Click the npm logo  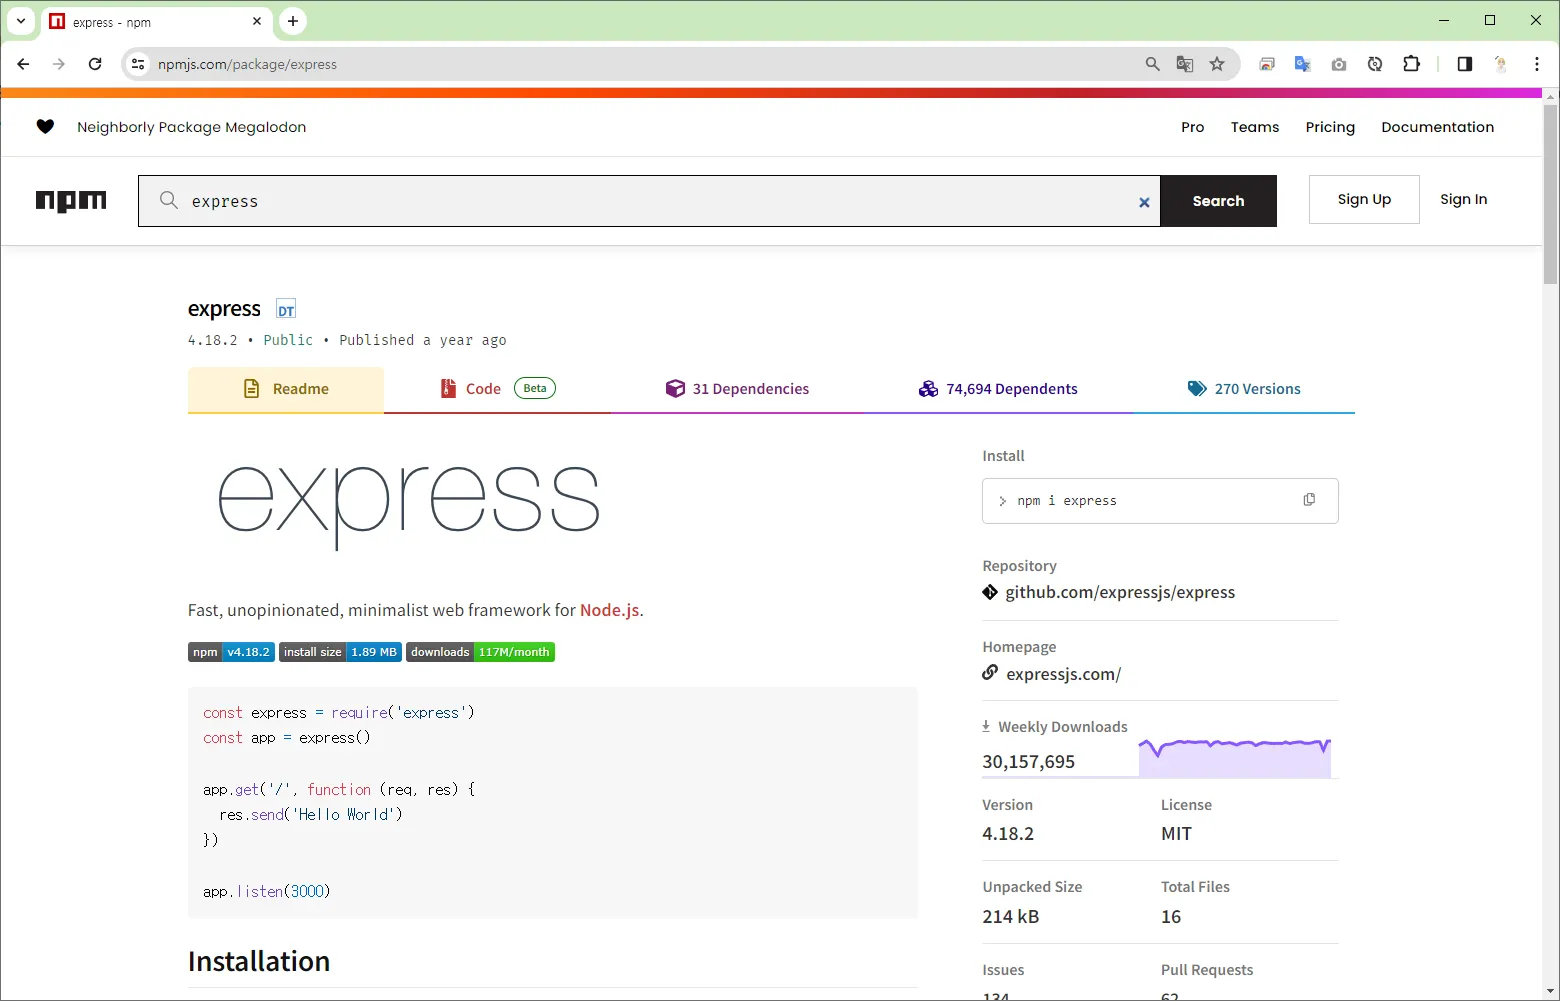(71, 201)
